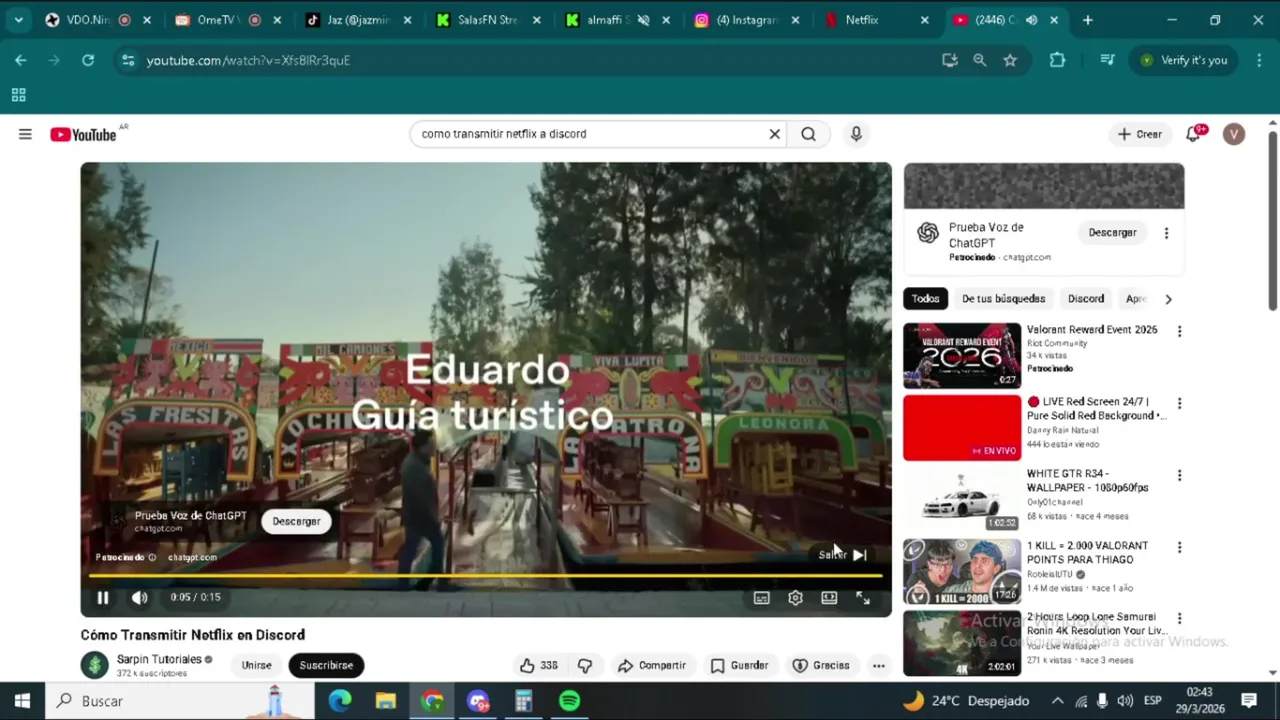Open the player settings gear
The image size is (1280, 720).
click(x=795, y=598)
